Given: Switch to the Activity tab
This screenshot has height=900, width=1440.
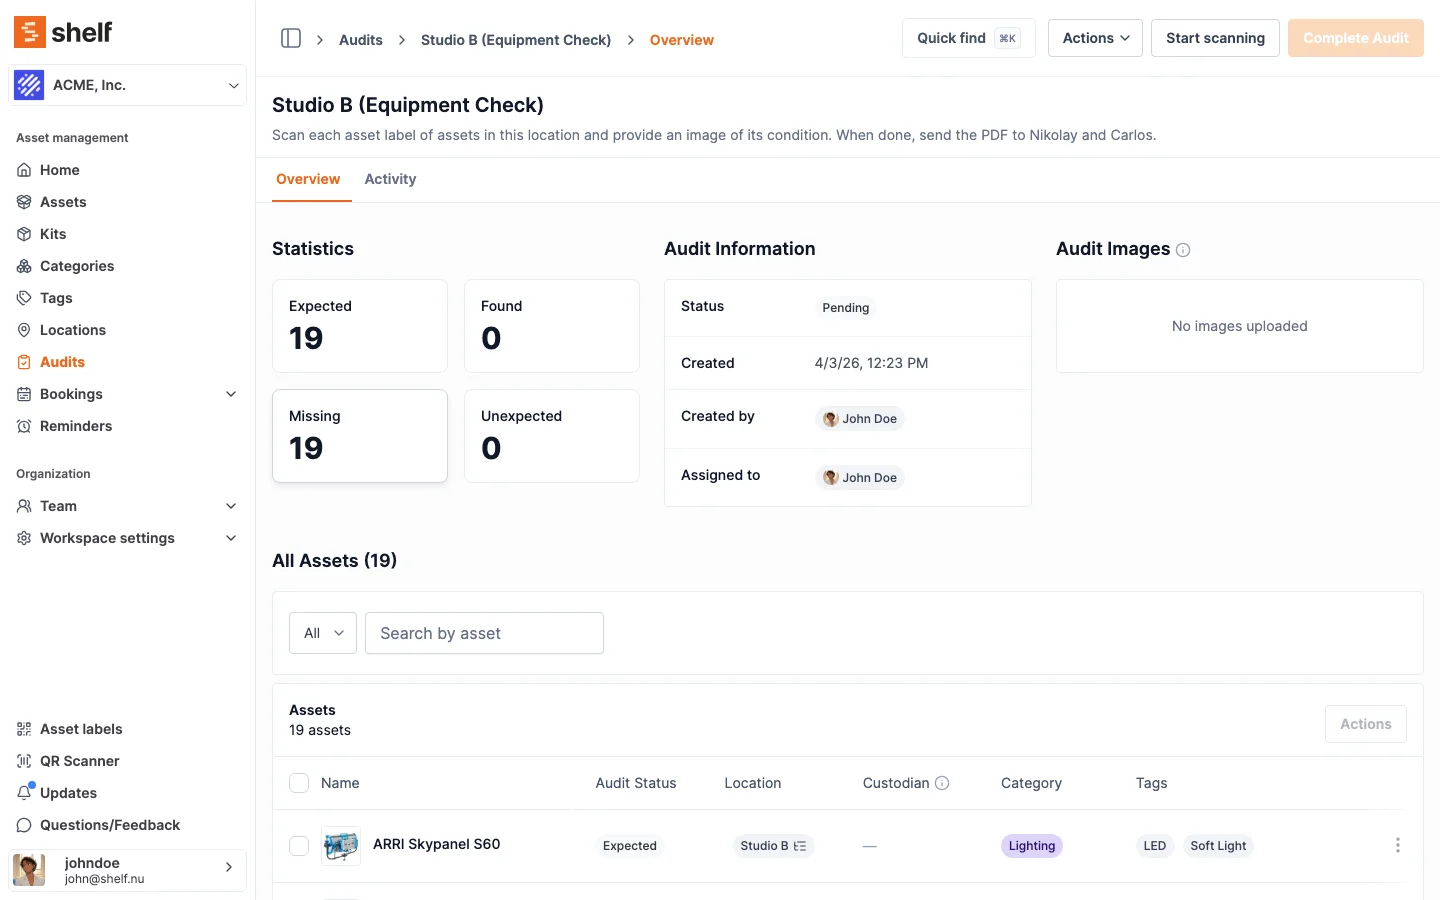Looking at the screenshot, I should (390, 179).
